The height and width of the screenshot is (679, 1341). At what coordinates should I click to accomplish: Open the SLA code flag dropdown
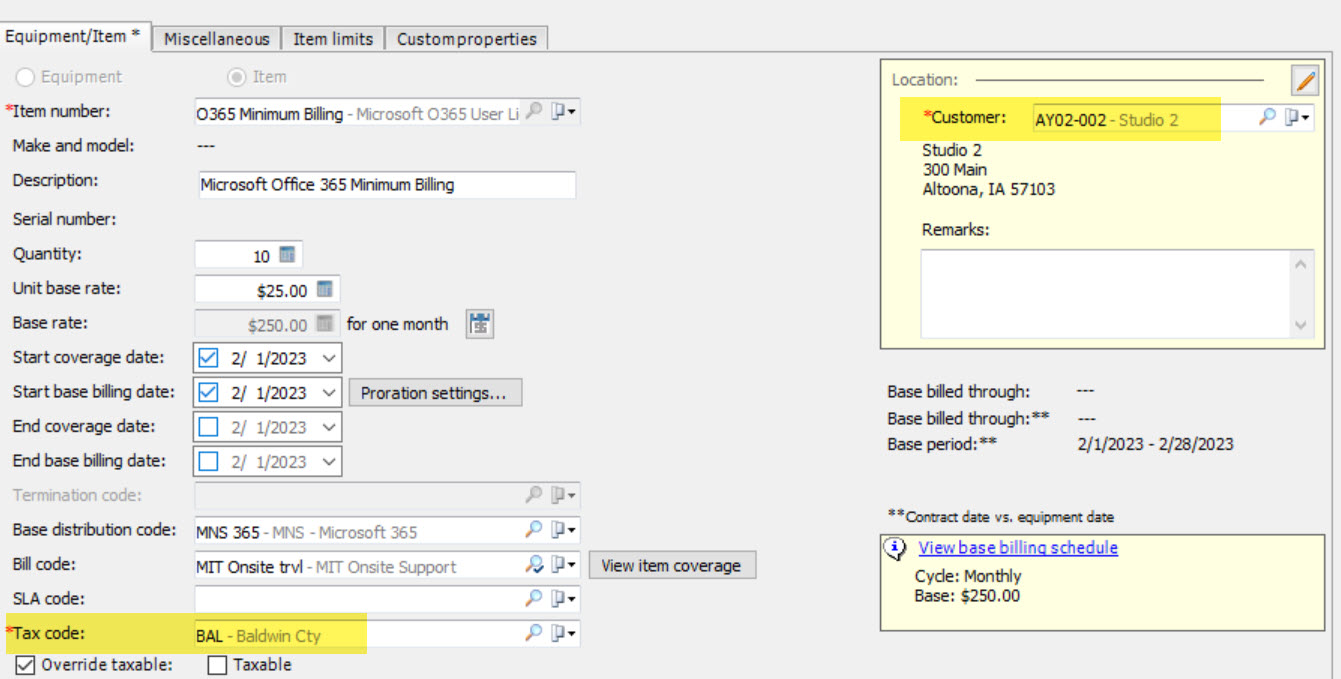pyautogui.click(x=564, y=598)
